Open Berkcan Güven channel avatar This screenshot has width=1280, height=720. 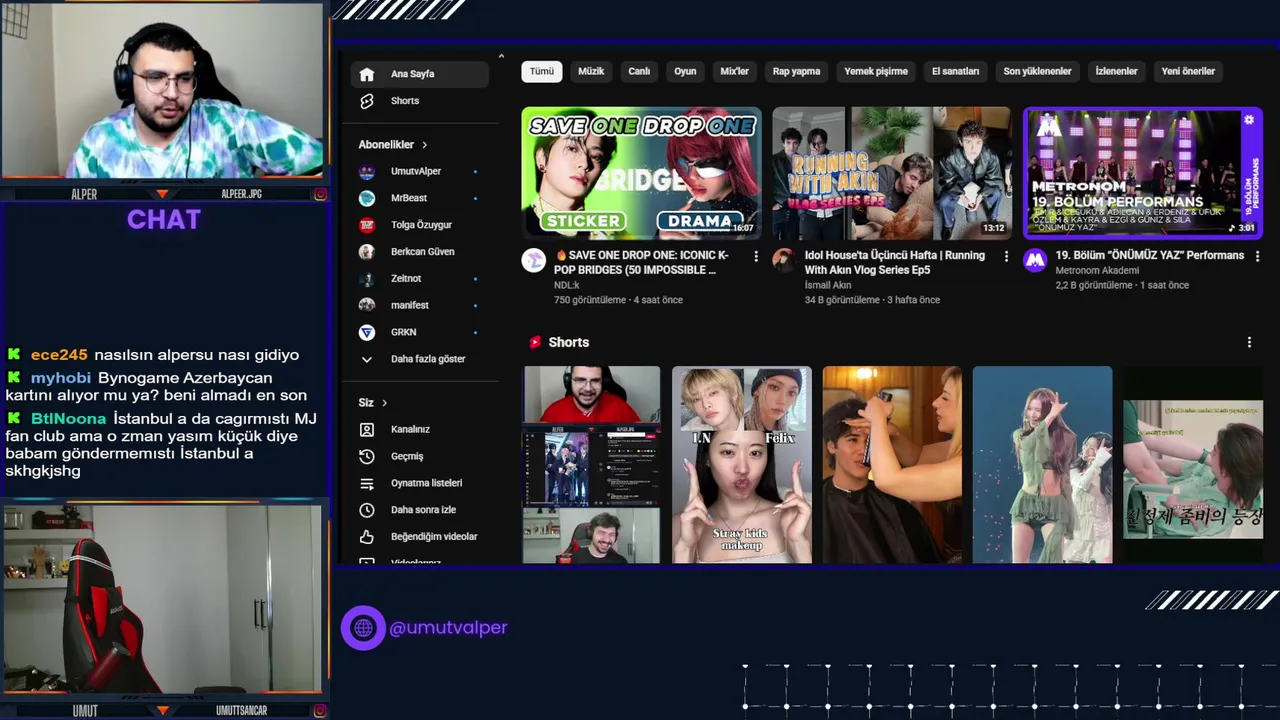367,252
